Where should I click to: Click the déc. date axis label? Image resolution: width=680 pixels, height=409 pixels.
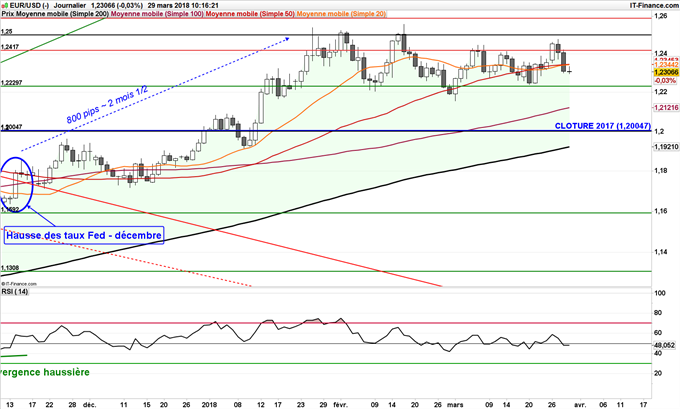(x=90, y=405)
